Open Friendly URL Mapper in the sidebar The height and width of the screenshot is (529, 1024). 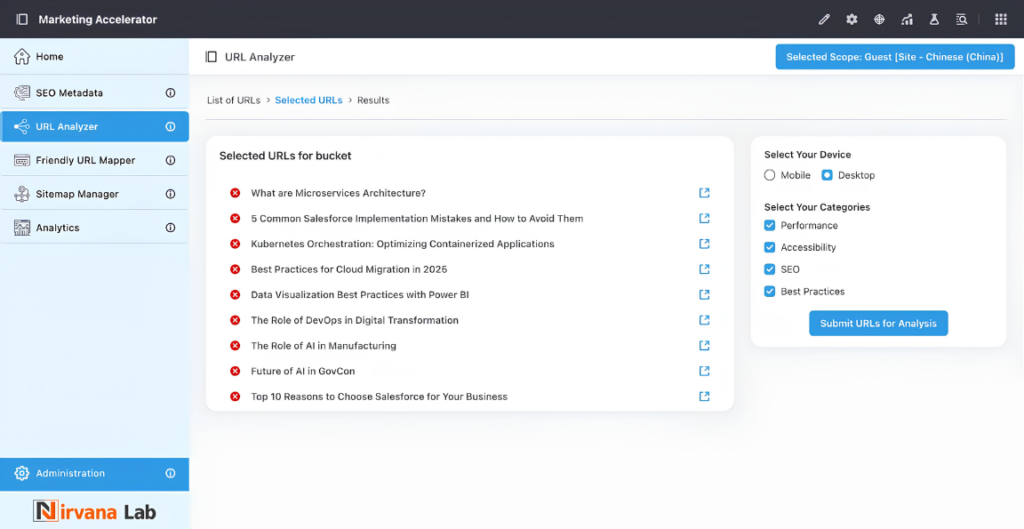[95, 160]
